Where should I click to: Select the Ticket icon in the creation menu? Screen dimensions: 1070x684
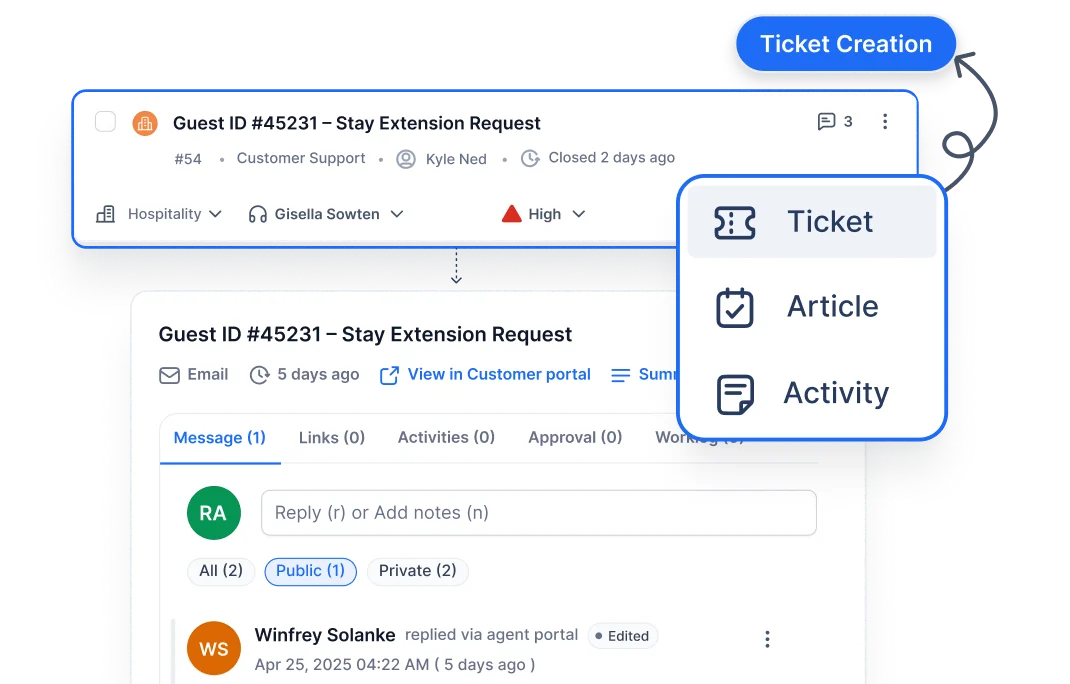tap(735, 221)
